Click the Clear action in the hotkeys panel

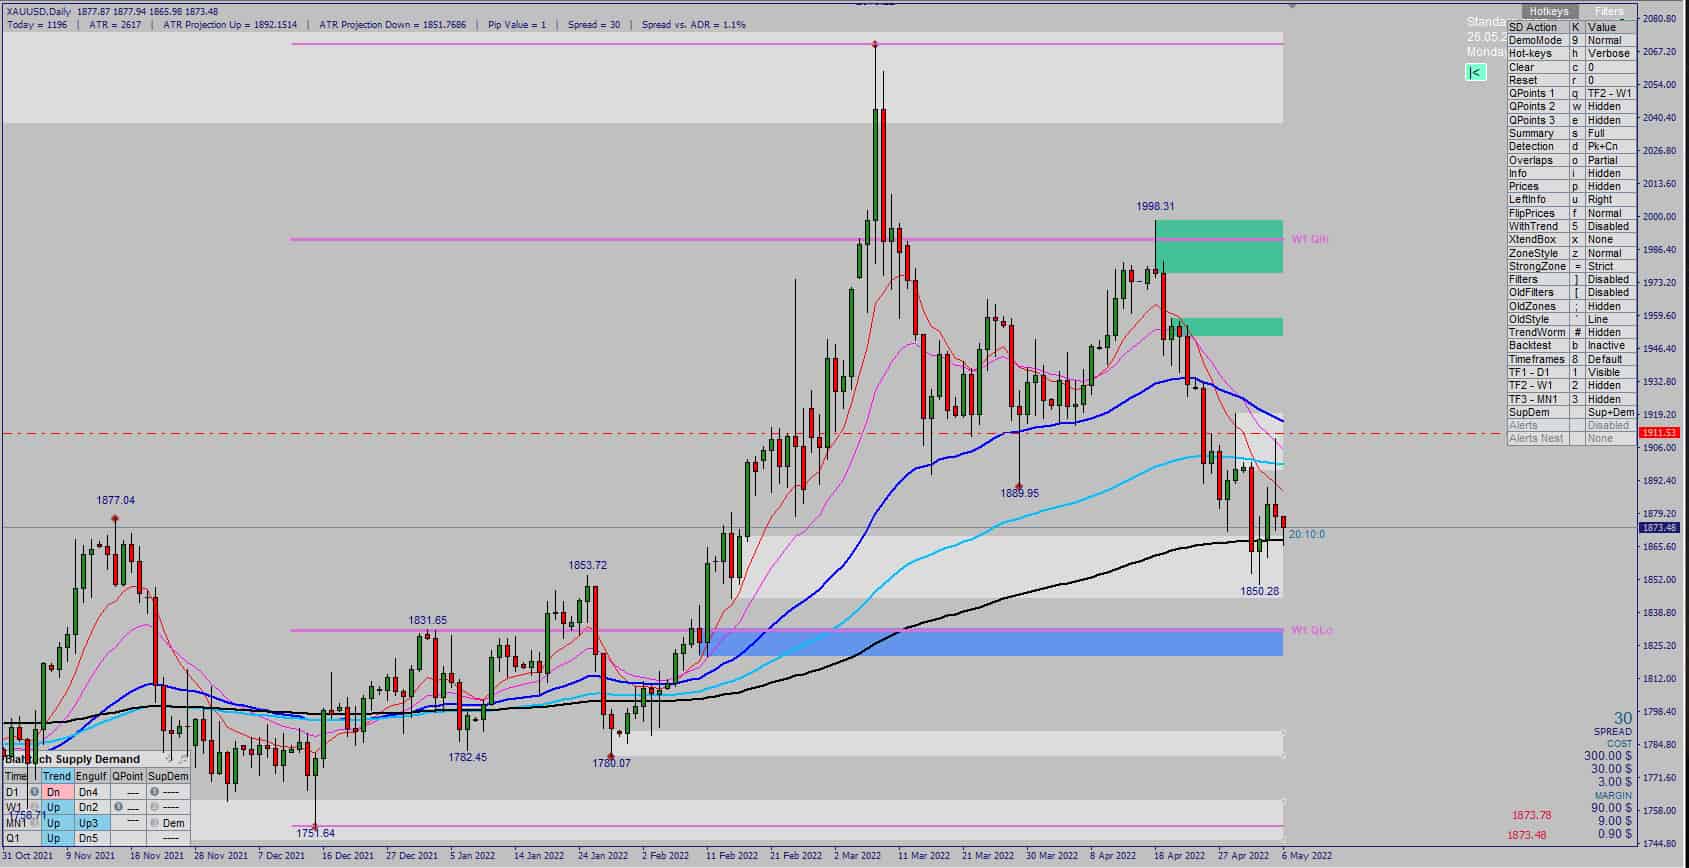pyautogui.click(x=1571, y=67)
